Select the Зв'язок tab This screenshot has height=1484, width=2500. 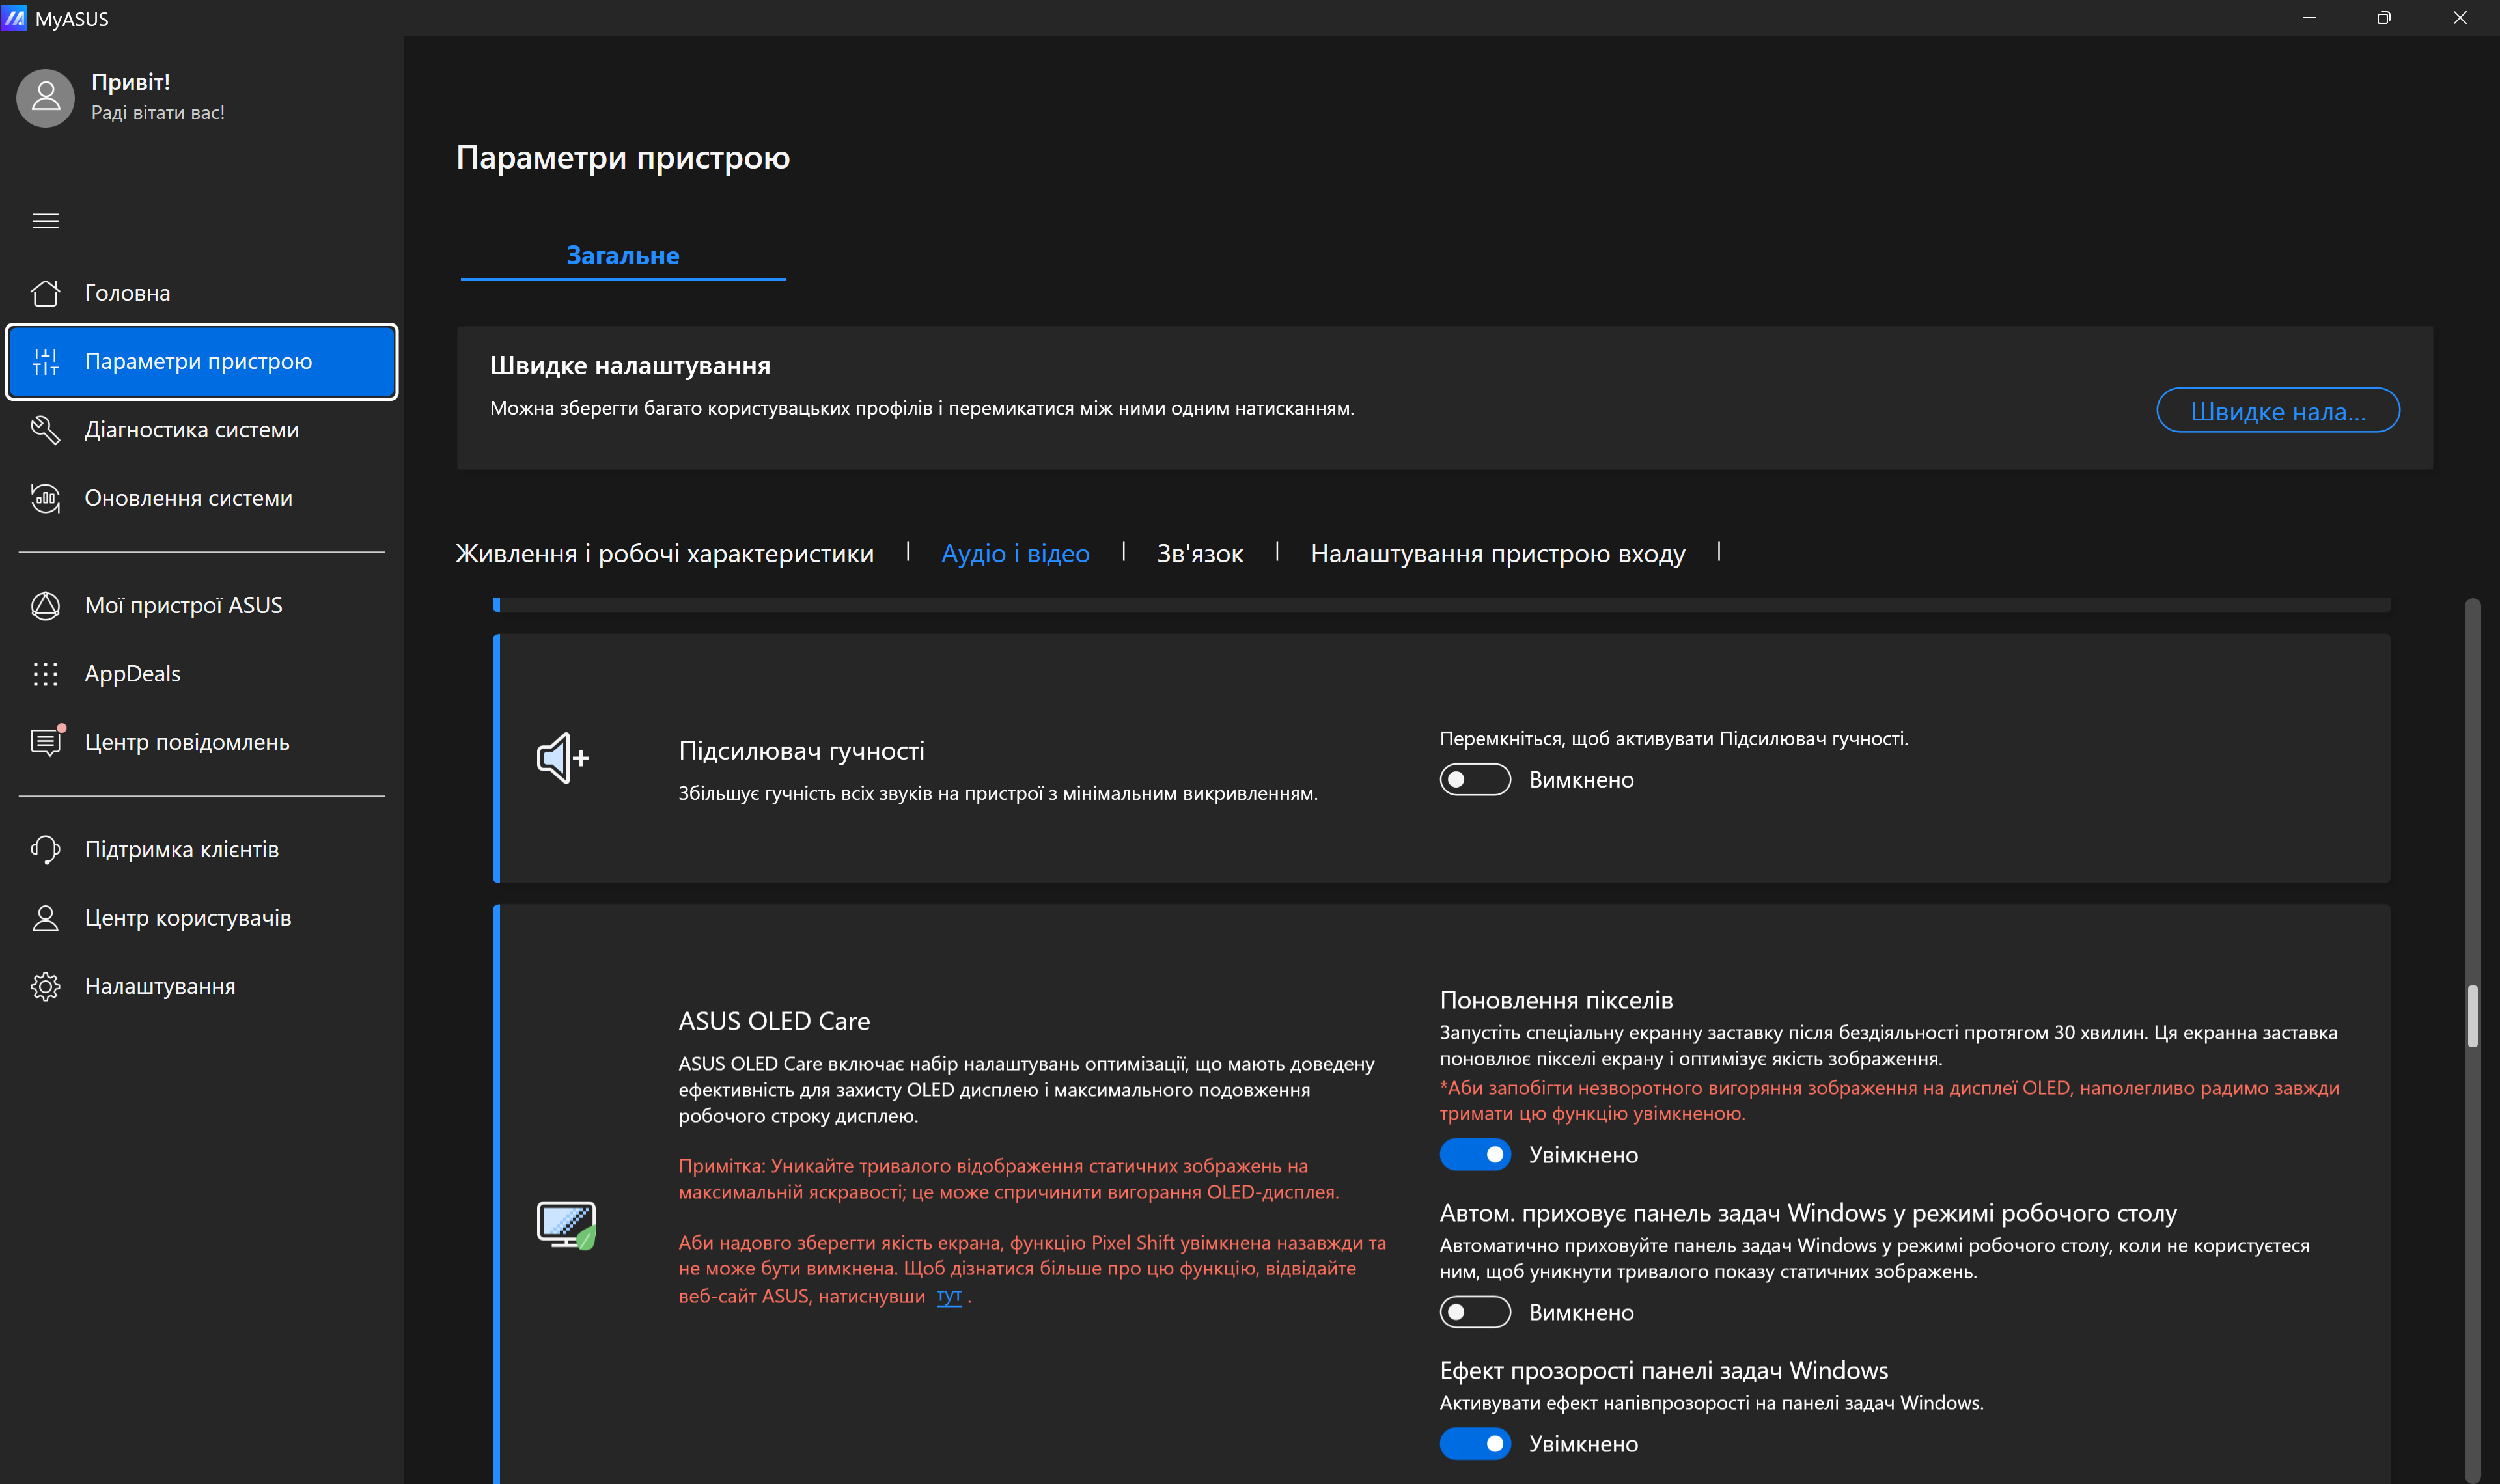coord(1199,554)
